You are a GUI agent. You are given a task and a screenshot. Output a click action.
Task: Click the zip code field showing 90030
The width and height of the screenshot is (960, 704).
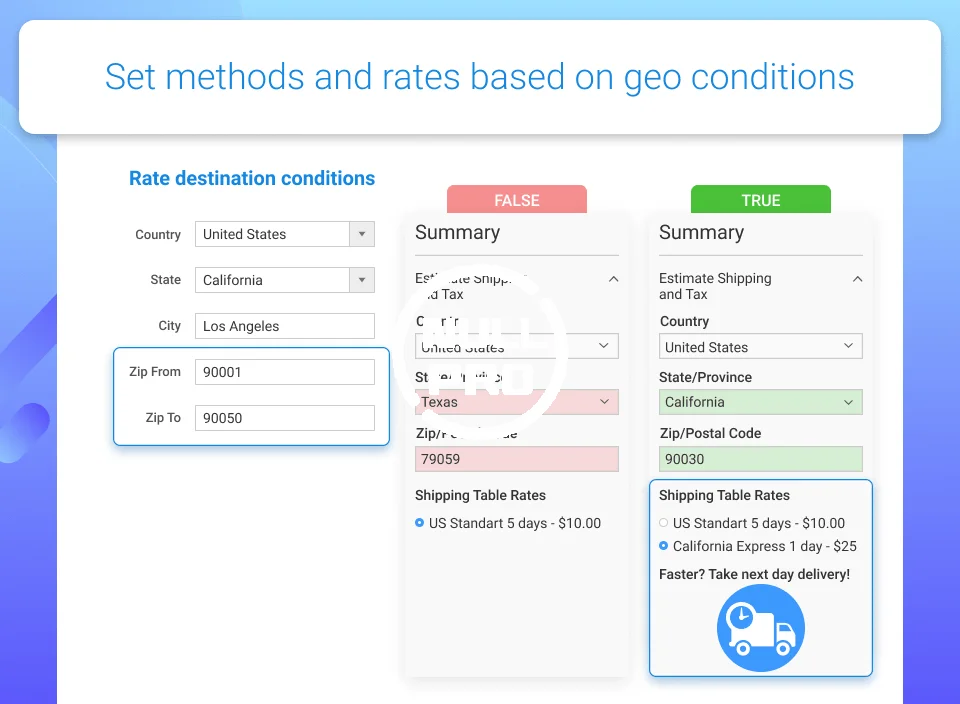(x=761, y=459)
